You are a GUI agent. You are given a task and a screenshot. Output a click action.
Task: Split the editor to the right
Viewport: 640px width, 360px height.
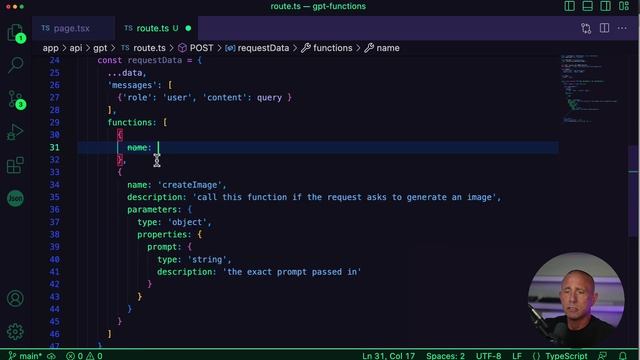(604, 28)
